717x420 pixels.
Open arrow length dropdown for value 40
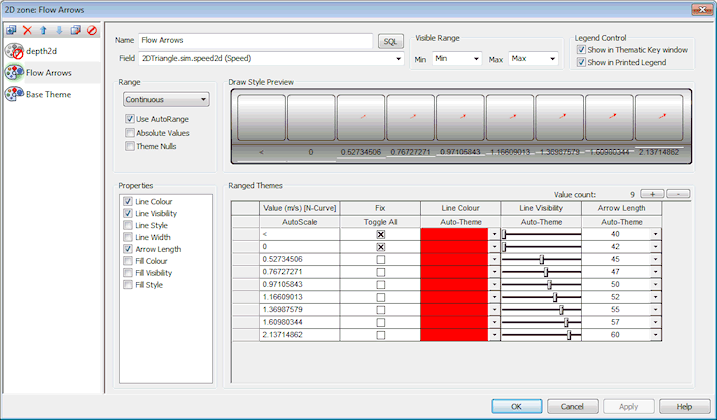point(656,234)
